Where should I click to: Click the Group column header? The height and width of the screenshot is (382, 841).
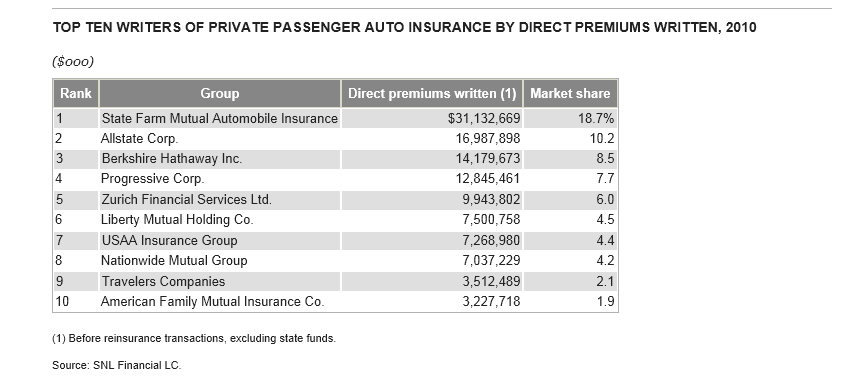click(x=219, y=93)
